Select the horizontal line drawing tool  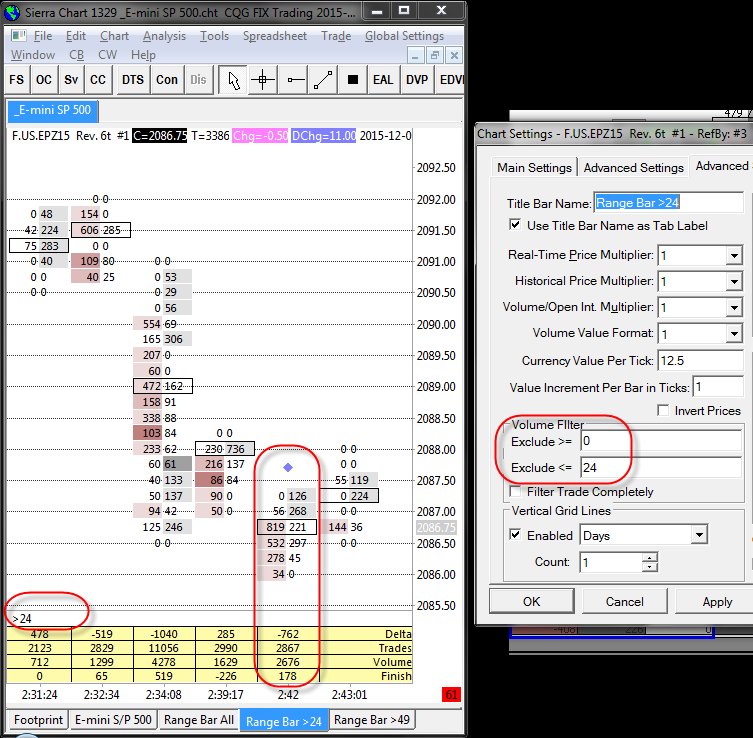coord(293,80)
